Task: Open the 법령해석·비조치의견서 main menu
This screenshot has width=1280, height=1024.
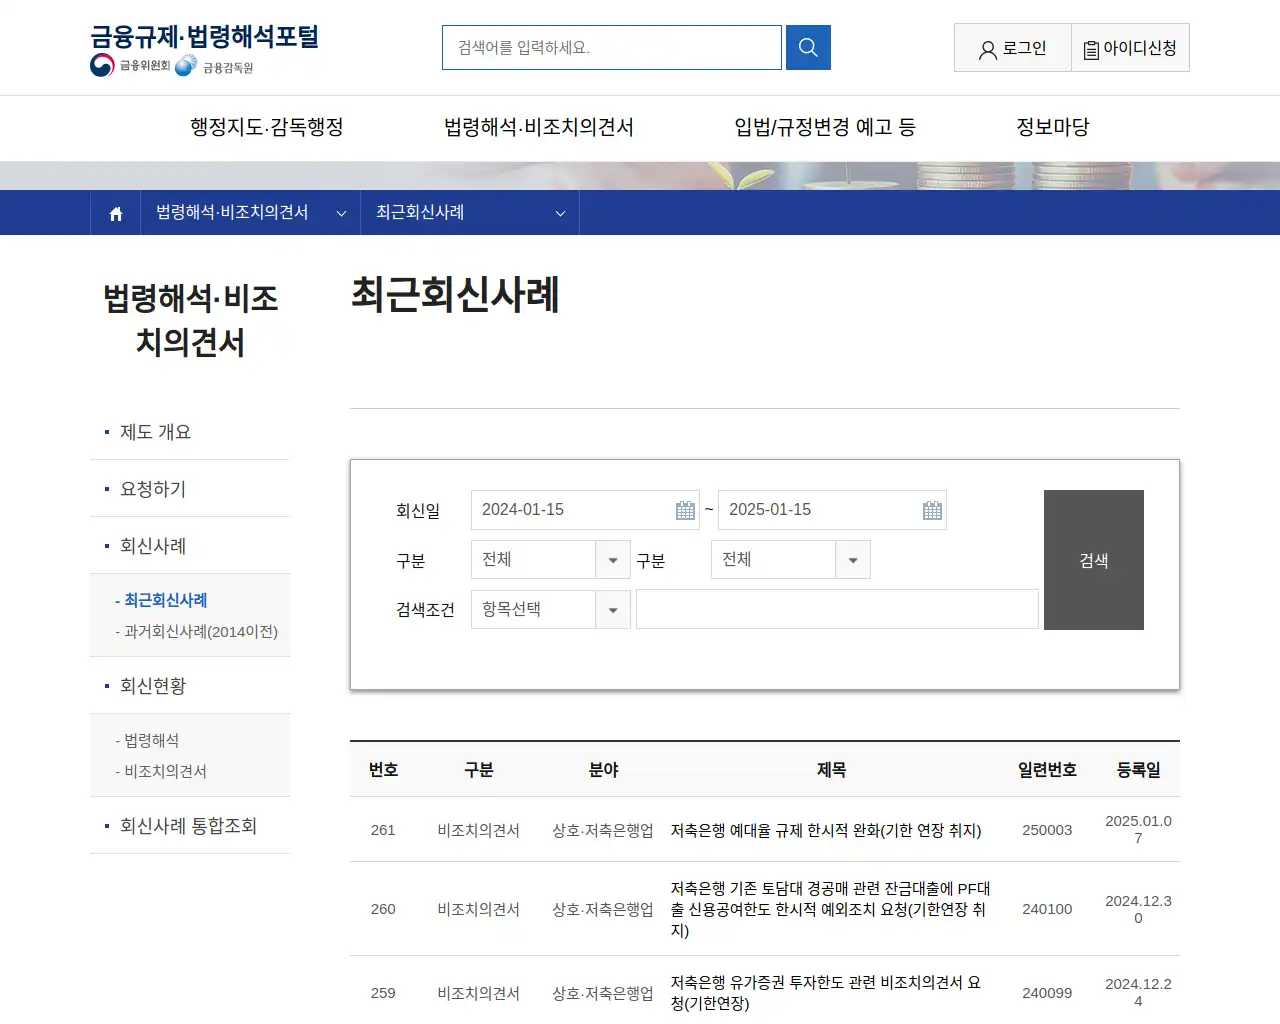Action: coord(539,127)
